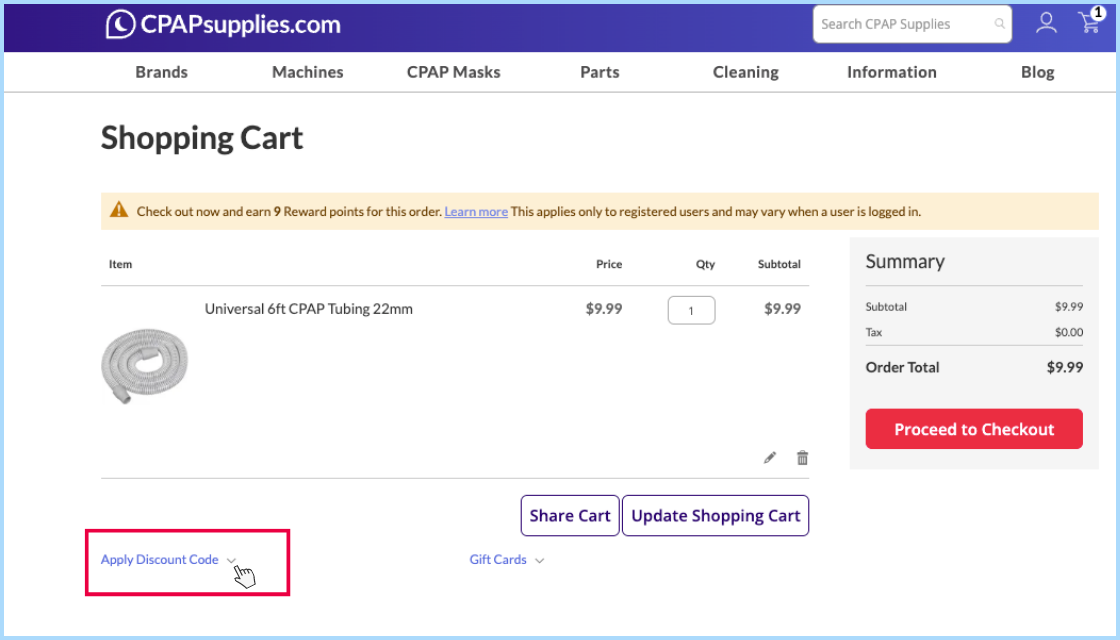This screenshot has width=1120, height=640.
Task: Click the user account icon
Action: click(x=1046, y=23)
